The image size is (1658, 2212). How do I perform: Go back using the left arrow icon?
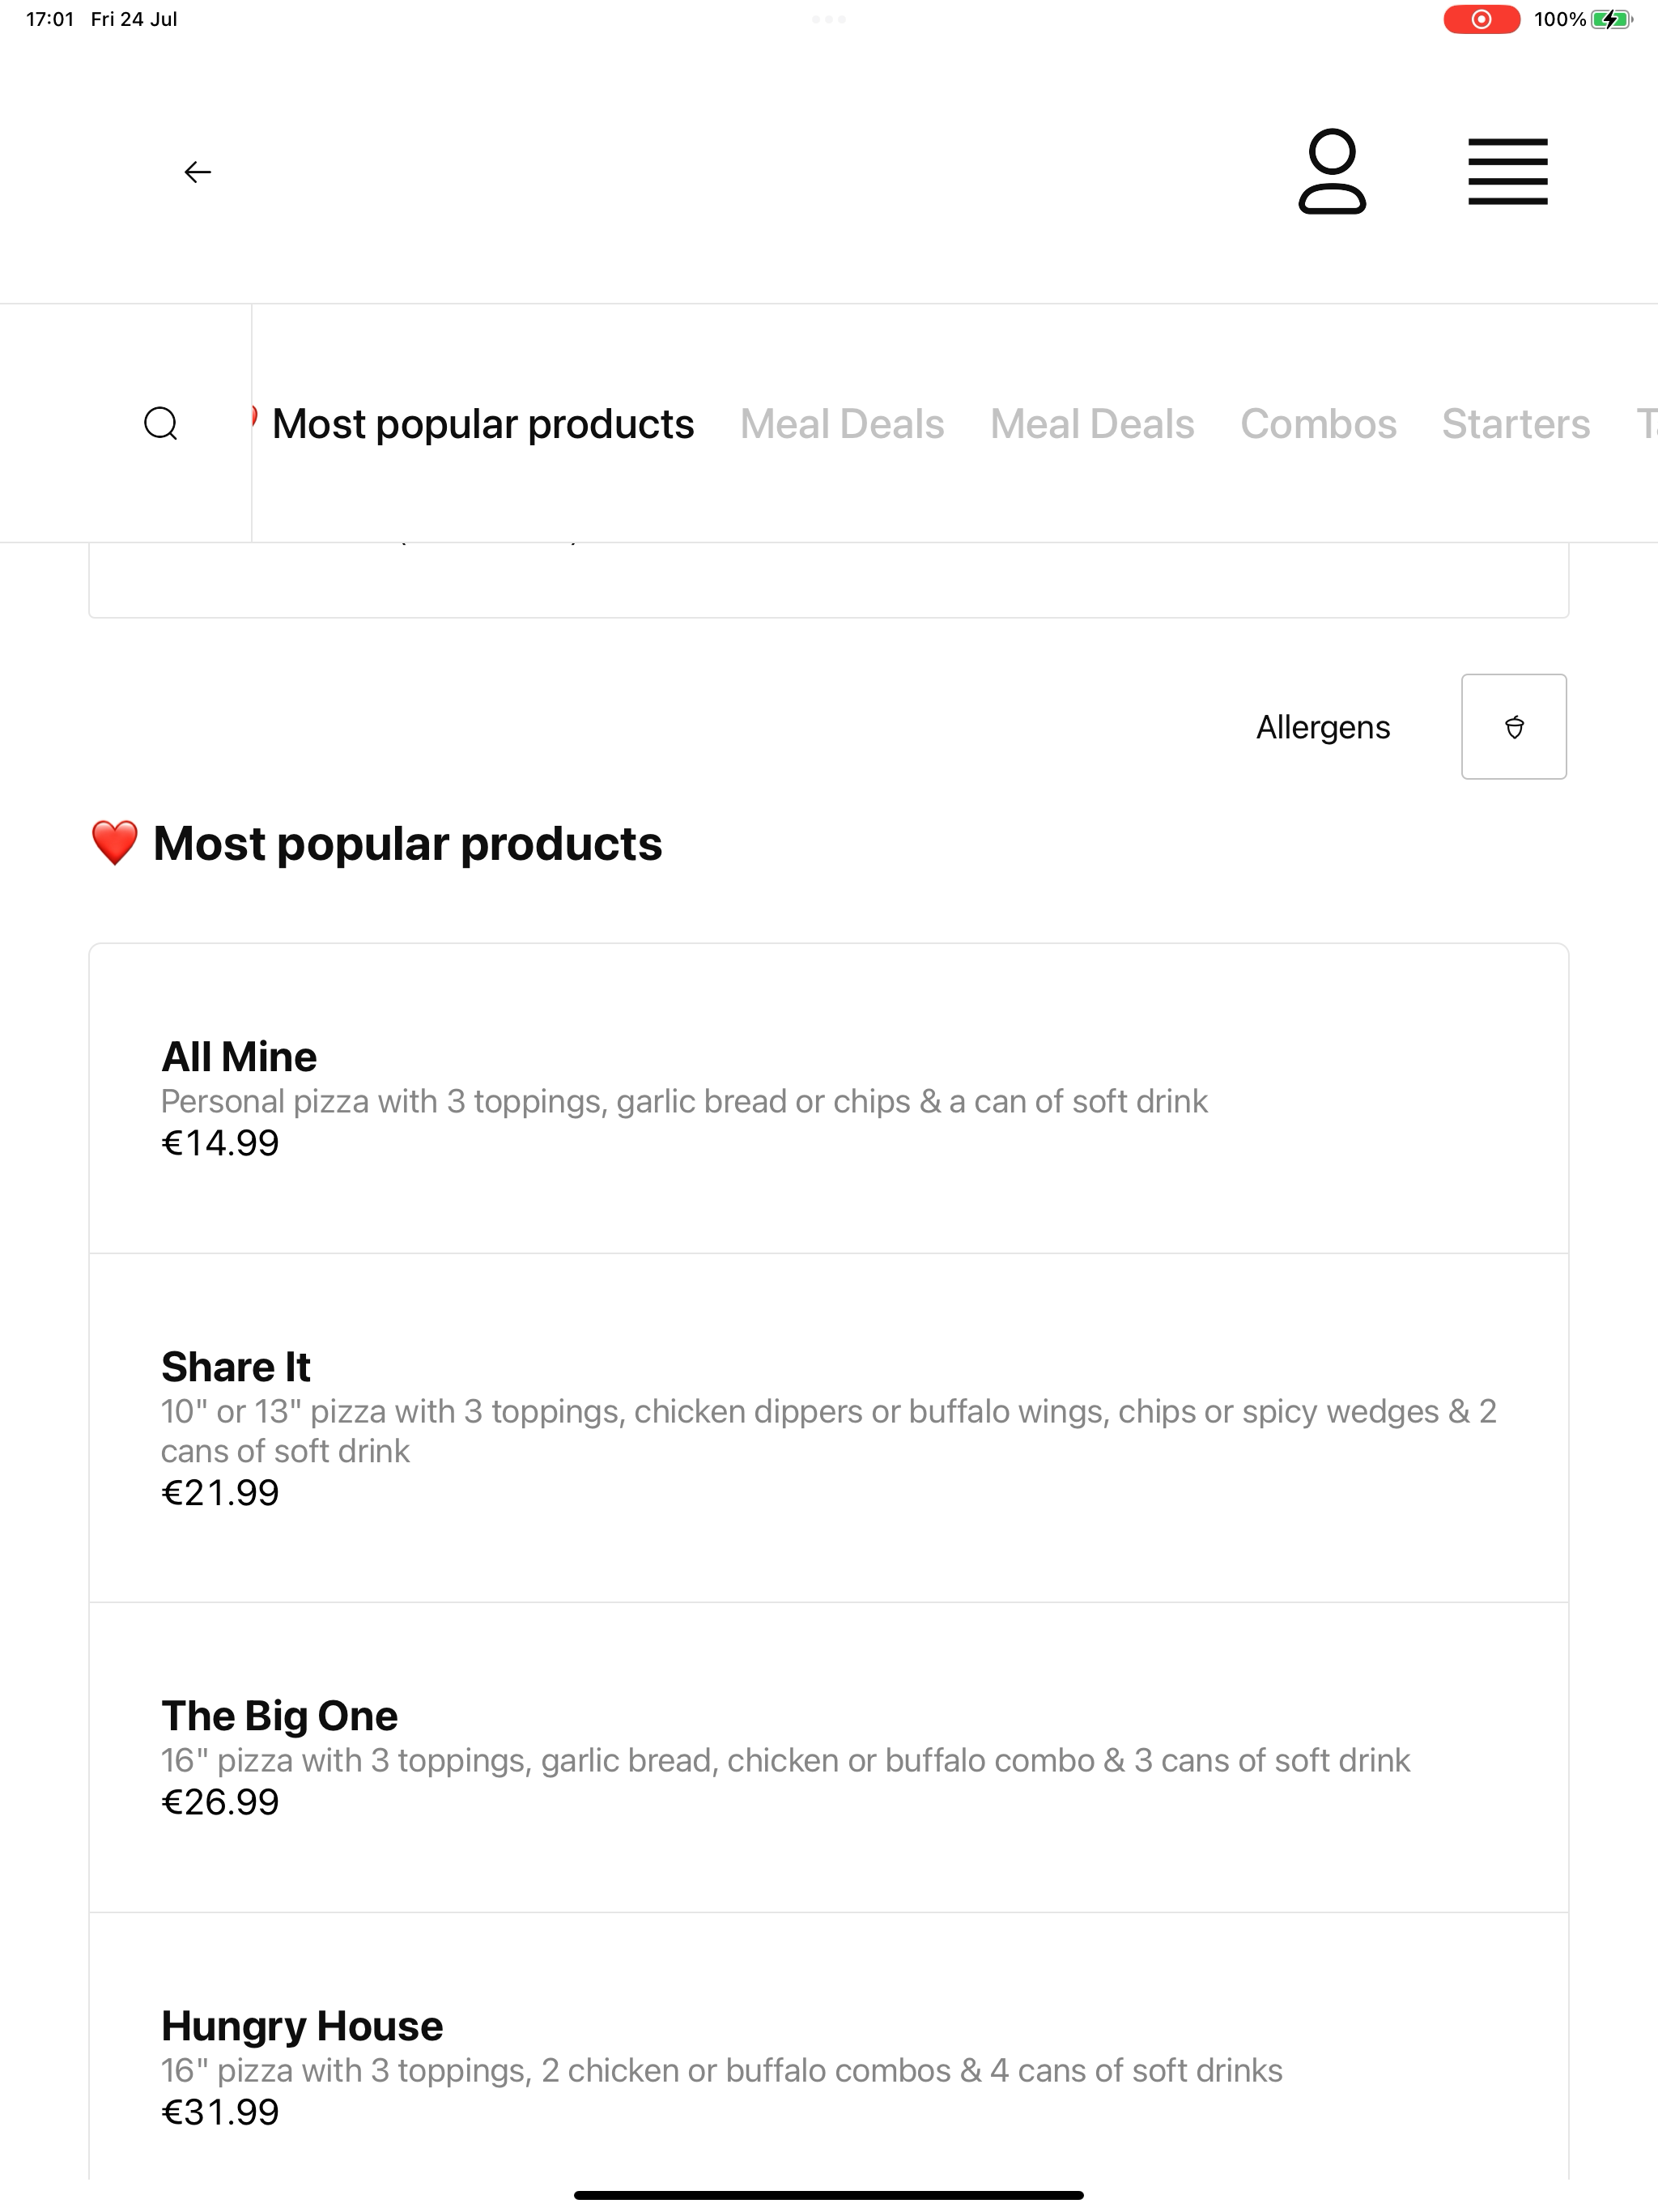(197, 172)
